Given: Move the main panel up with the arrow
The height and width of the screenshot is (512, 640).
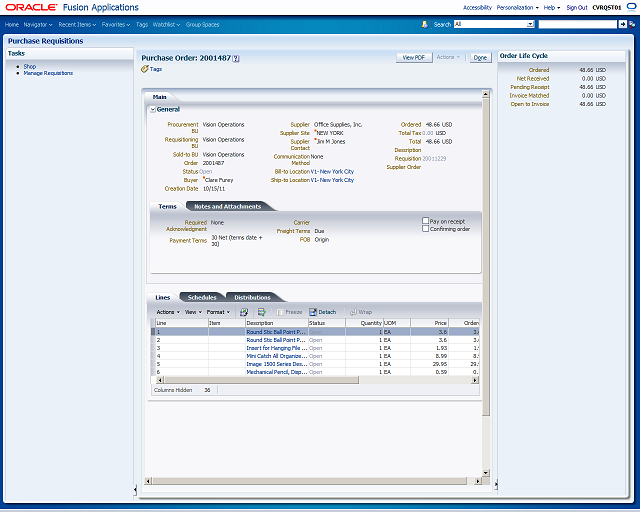Looking at the screenshot, I should click(x=486, y=94).
